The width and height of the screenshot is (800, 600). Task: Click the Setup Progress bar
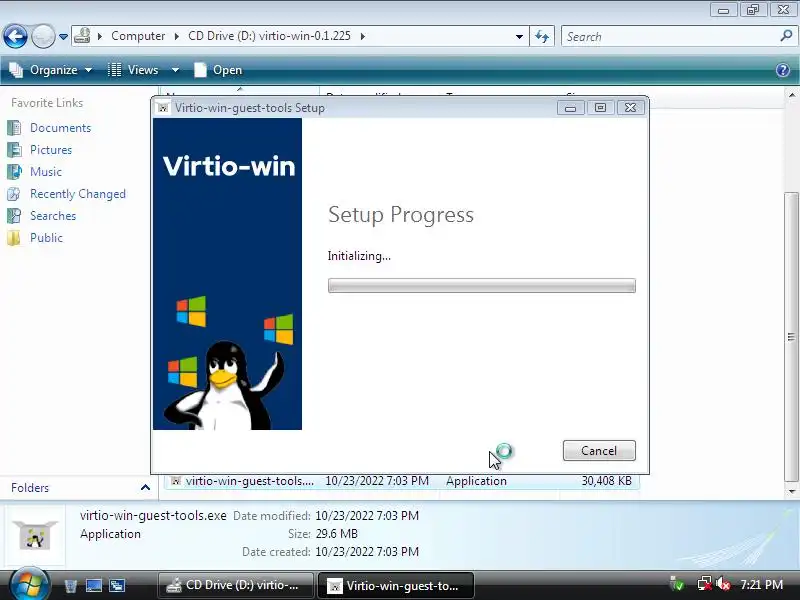482,285
